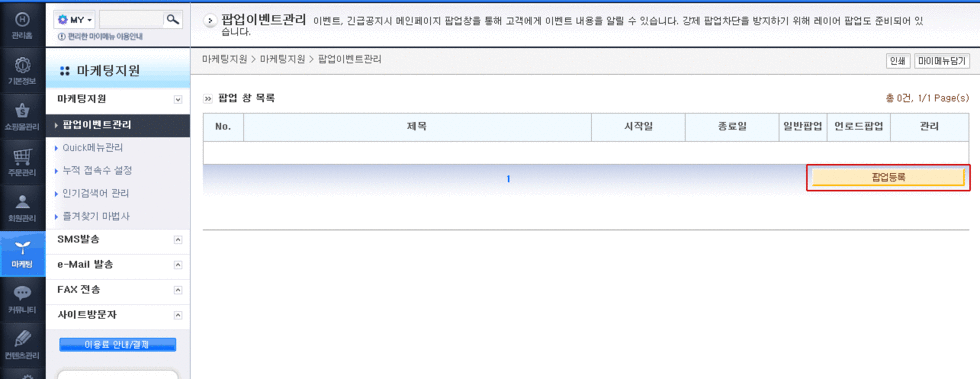
Task: Select 팝업이벤트관리 menu item
Action: click(x=118, y=126)
